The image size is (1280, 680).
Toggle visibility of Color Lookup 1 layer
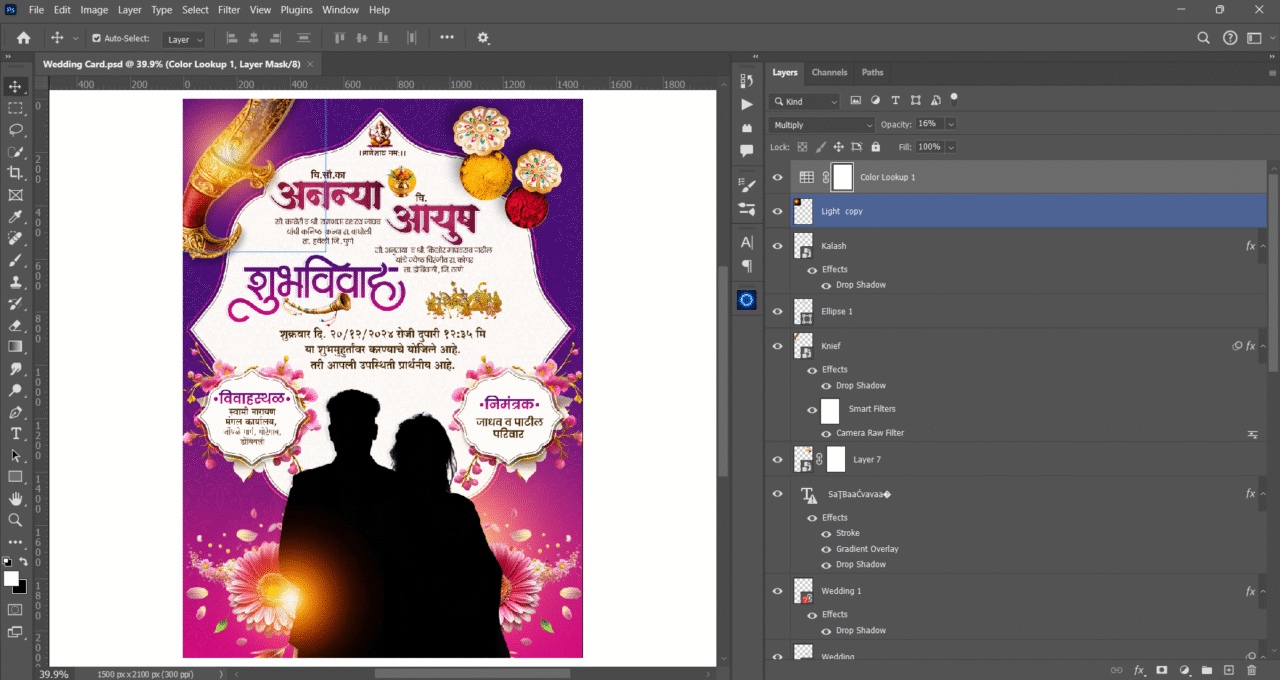[777, 177]
